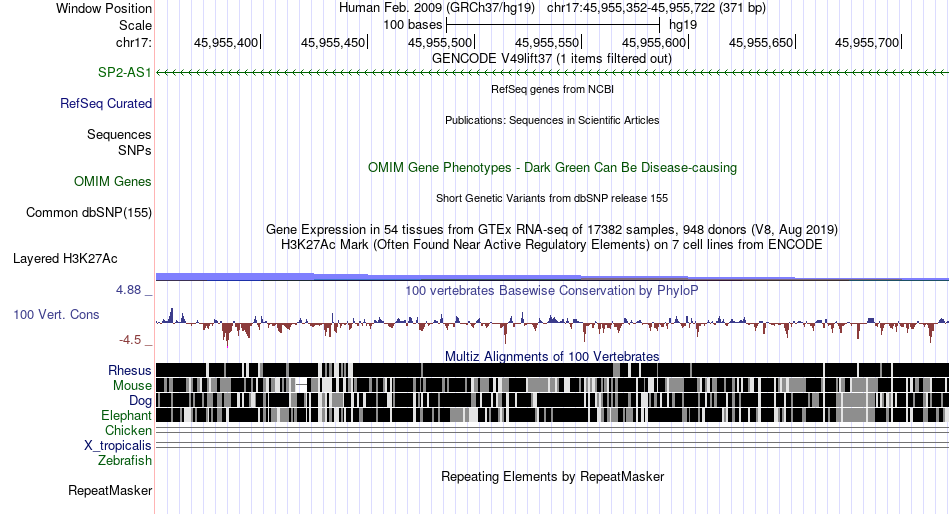Viewport: 950px width, 514px height.
Task: Click the H3K27Ac Mark ENCODE title
Action: coord(552,245)
